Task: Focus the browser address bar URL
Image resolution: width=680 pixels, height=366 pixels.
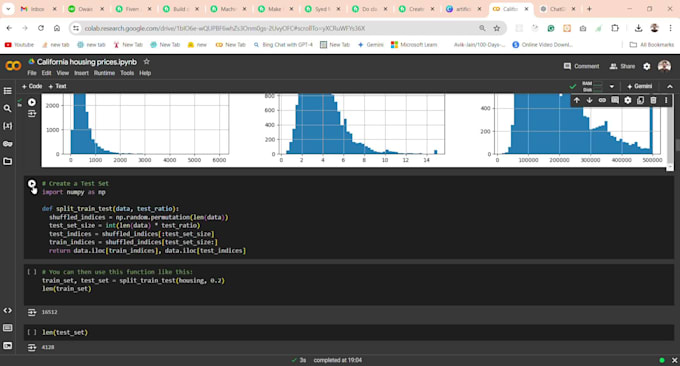Action: tap(225, 28)
